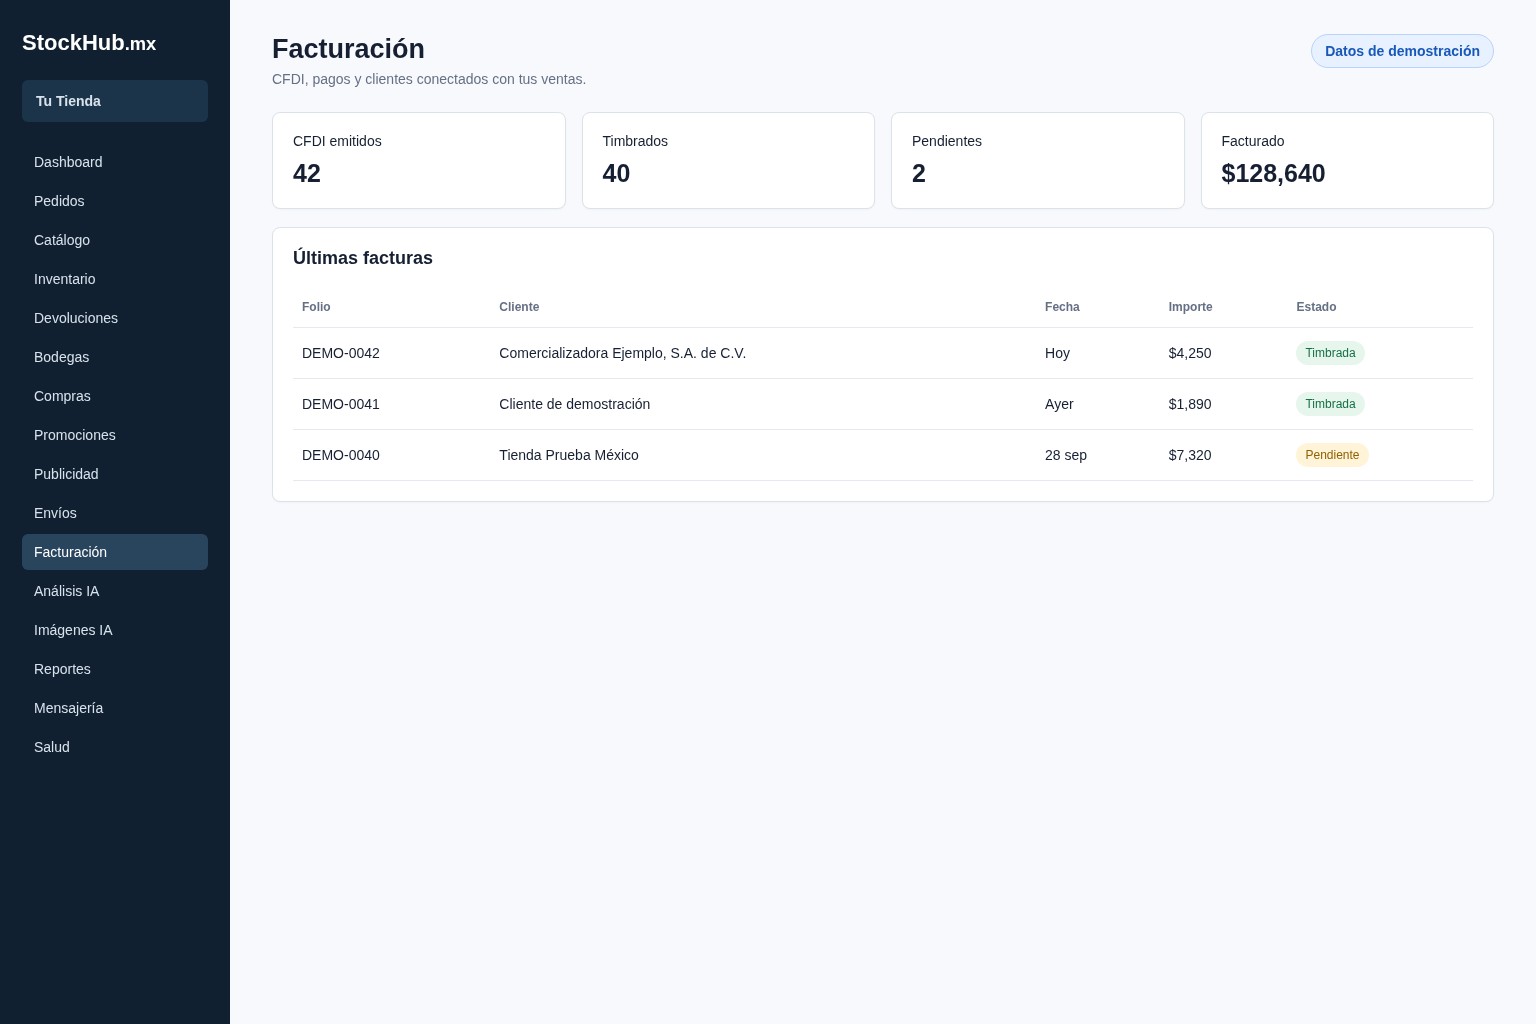
Task: Click the Timbrada badge for DEMO-0042
Action: 1330,353
